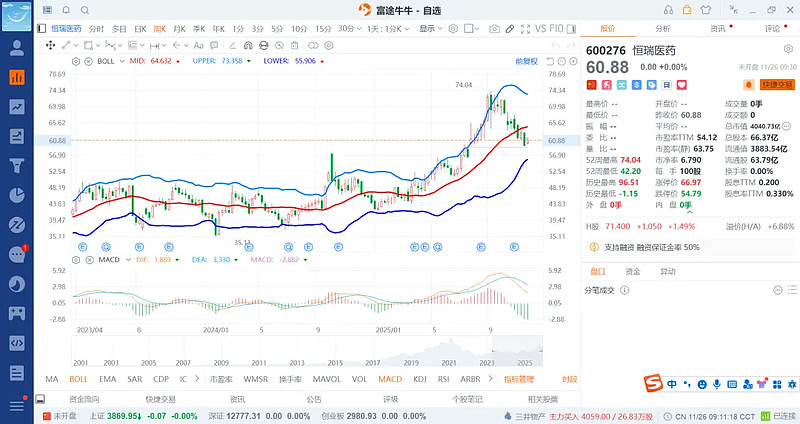Delete drawings with trash can icon

pyautogui.click(x=294, y=45)
